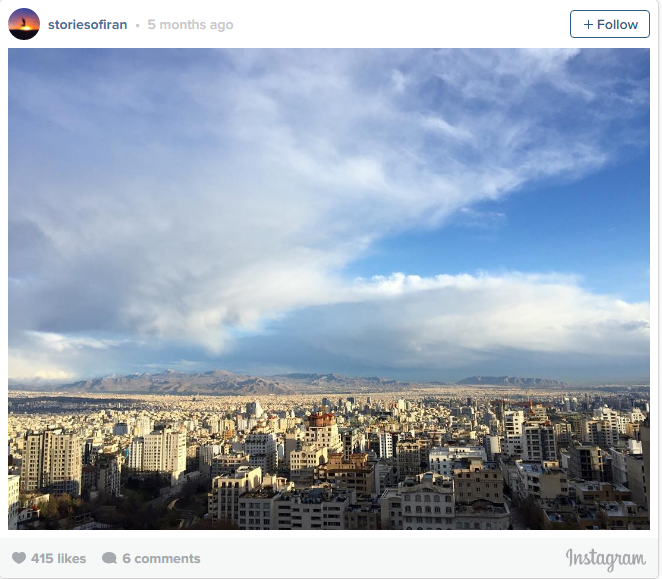The image size is (662, 579).
Task: Click the tall apartment towers at photo's left
Action: (51, 461)
